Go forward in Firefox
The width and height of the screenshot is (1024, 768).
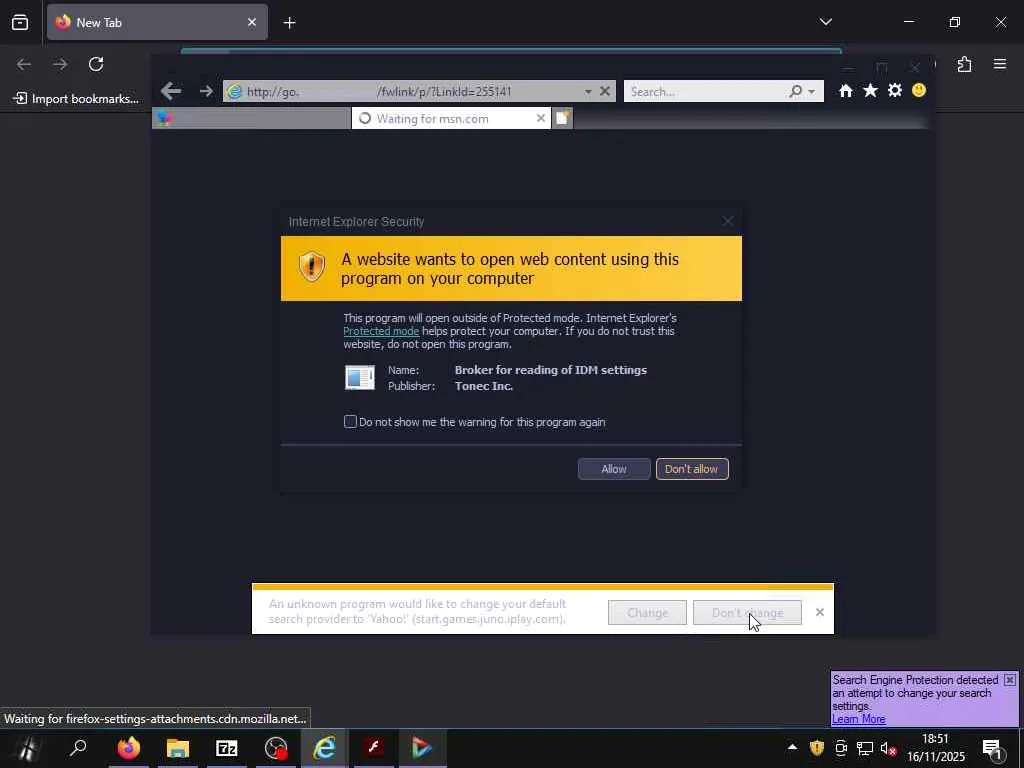(x=60, y=64)
